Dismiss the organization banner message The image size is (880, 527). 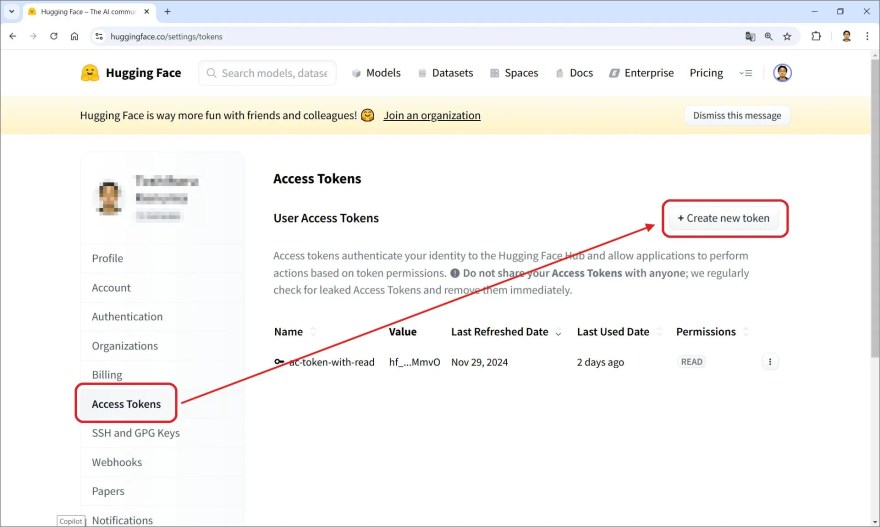pyautogui.click(x=737, y=116)
